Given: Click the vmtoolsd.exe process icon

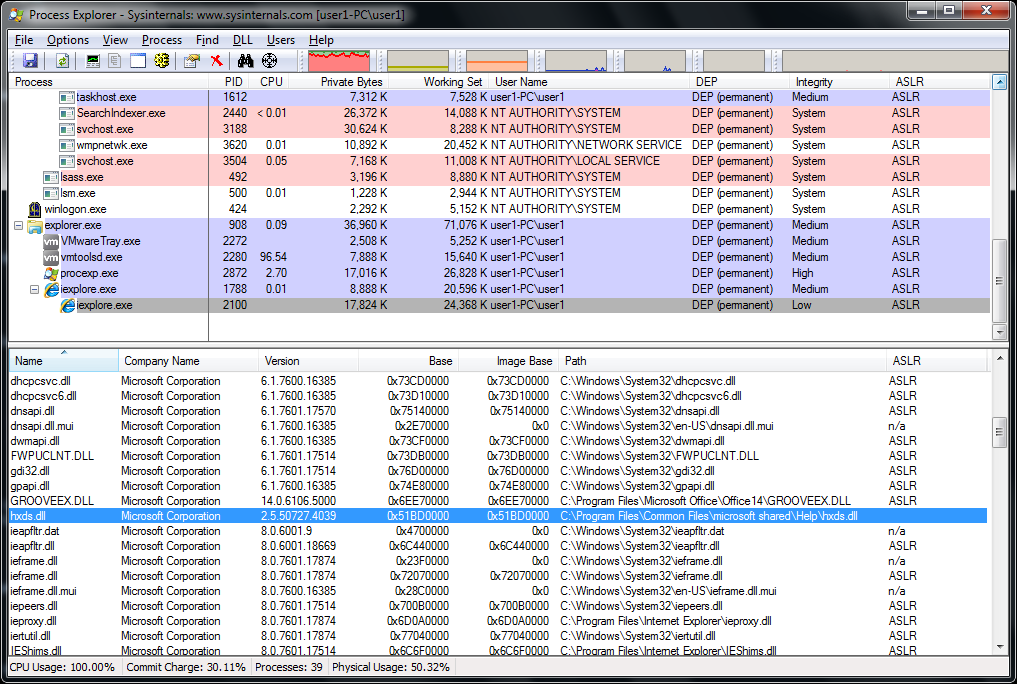Looking at the screenshot, I should tap(51, 257).
